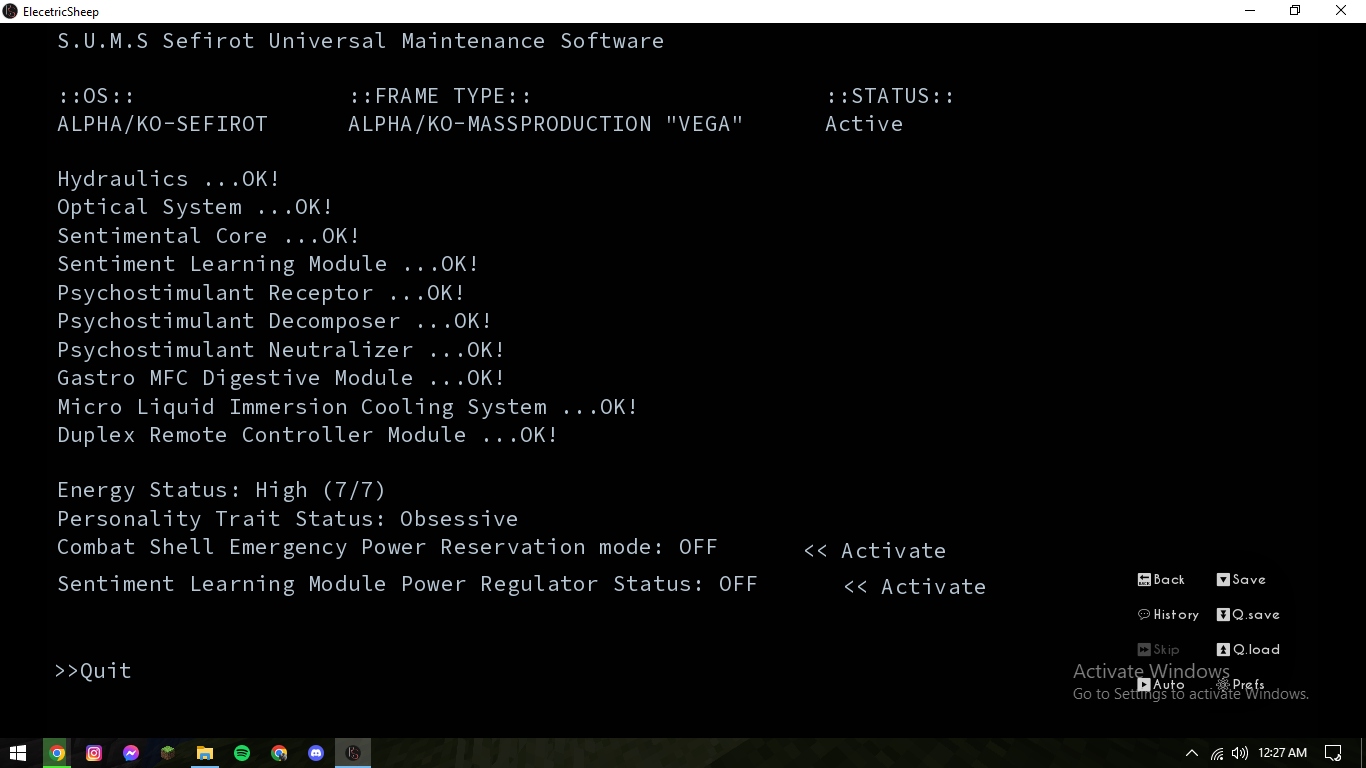Select the ElecetricSheep app taskbar icon
The height and width of the screenshot is (768, 1366).
pyautogui.click(x=353, y=753)
